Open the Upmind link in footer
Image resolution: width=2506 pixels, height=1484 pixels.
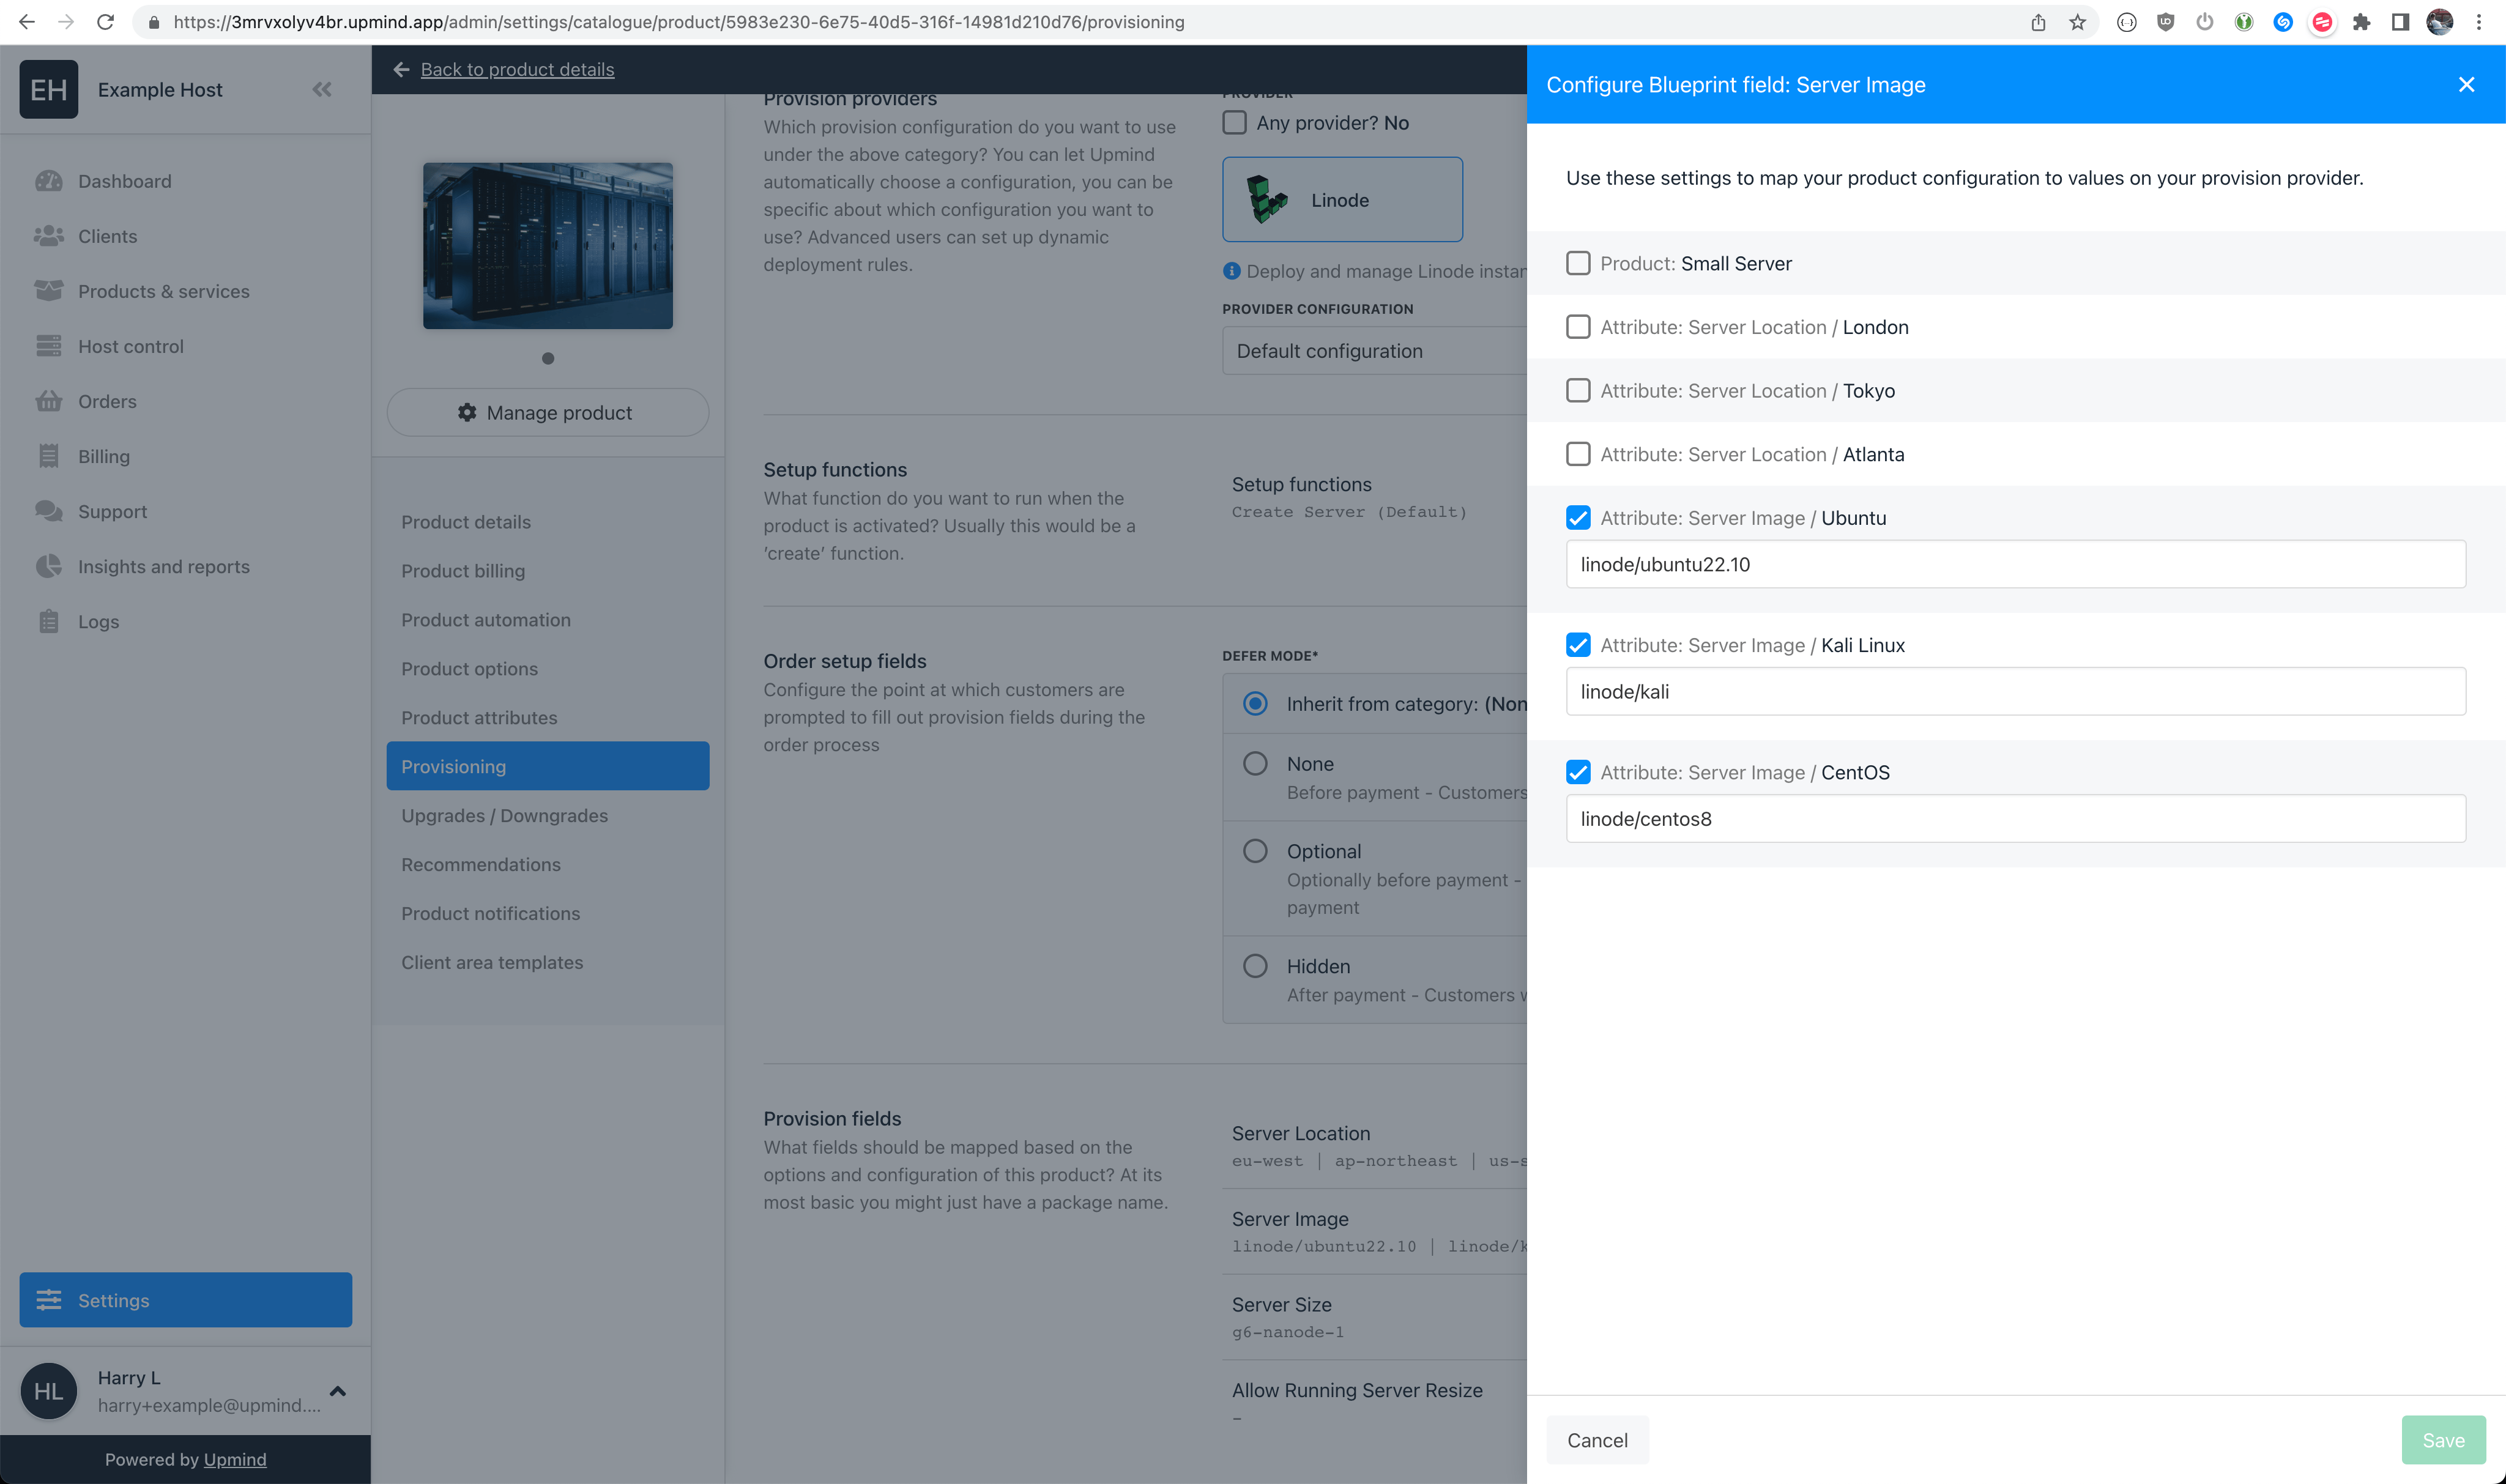[234, 1459]
